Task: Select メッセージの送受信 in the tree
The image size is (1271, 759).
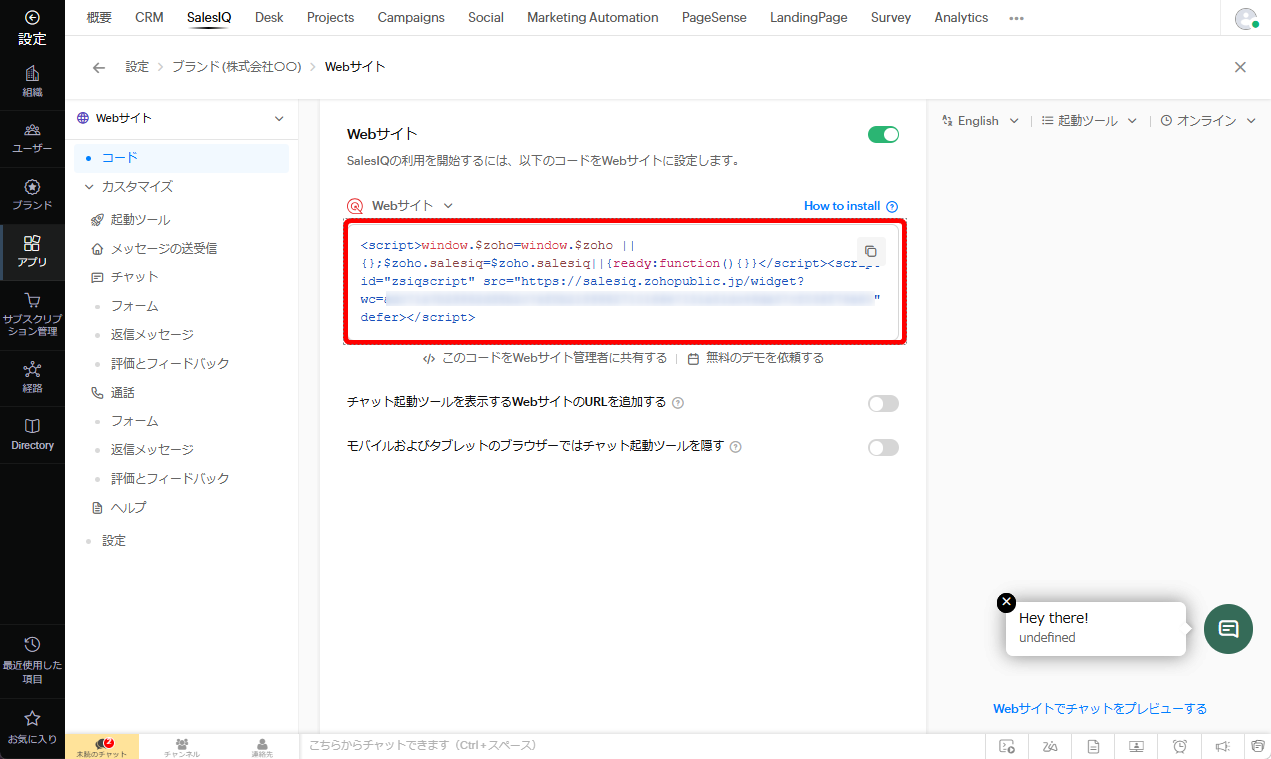Action: [x=164, y=248]
